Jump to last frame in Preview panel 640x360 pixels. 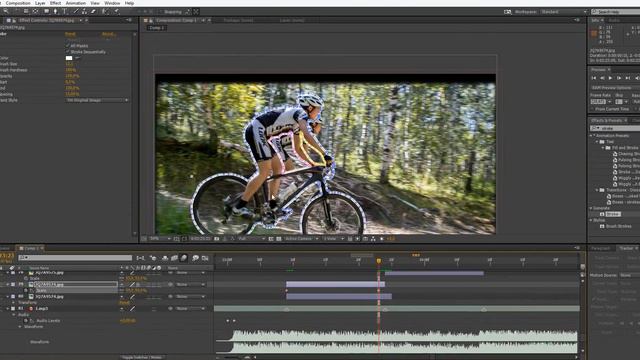tap(628, 78)
